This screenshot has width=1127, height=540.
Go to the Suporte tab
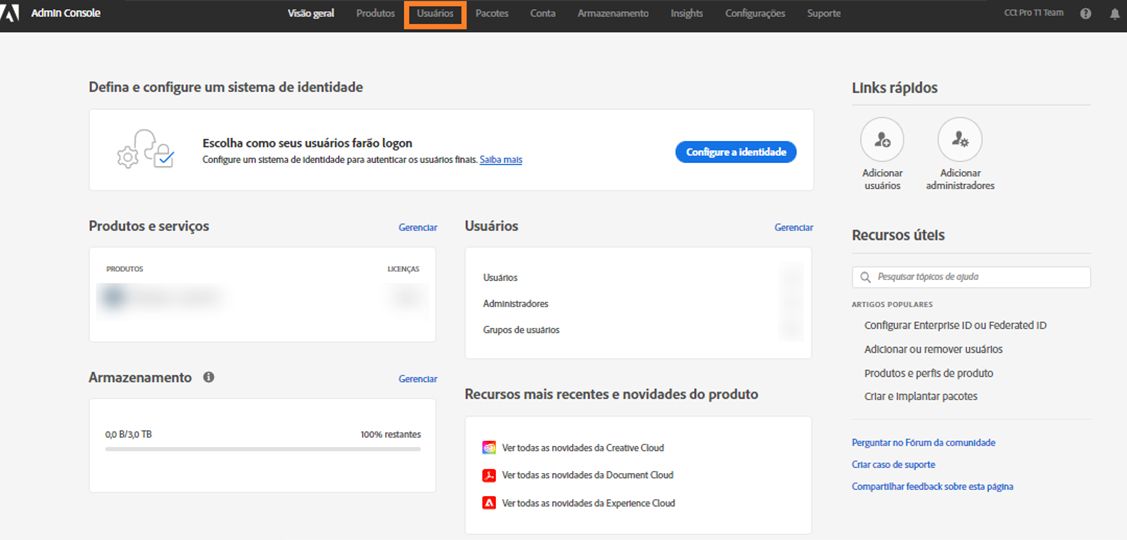(x=824, y=14)
